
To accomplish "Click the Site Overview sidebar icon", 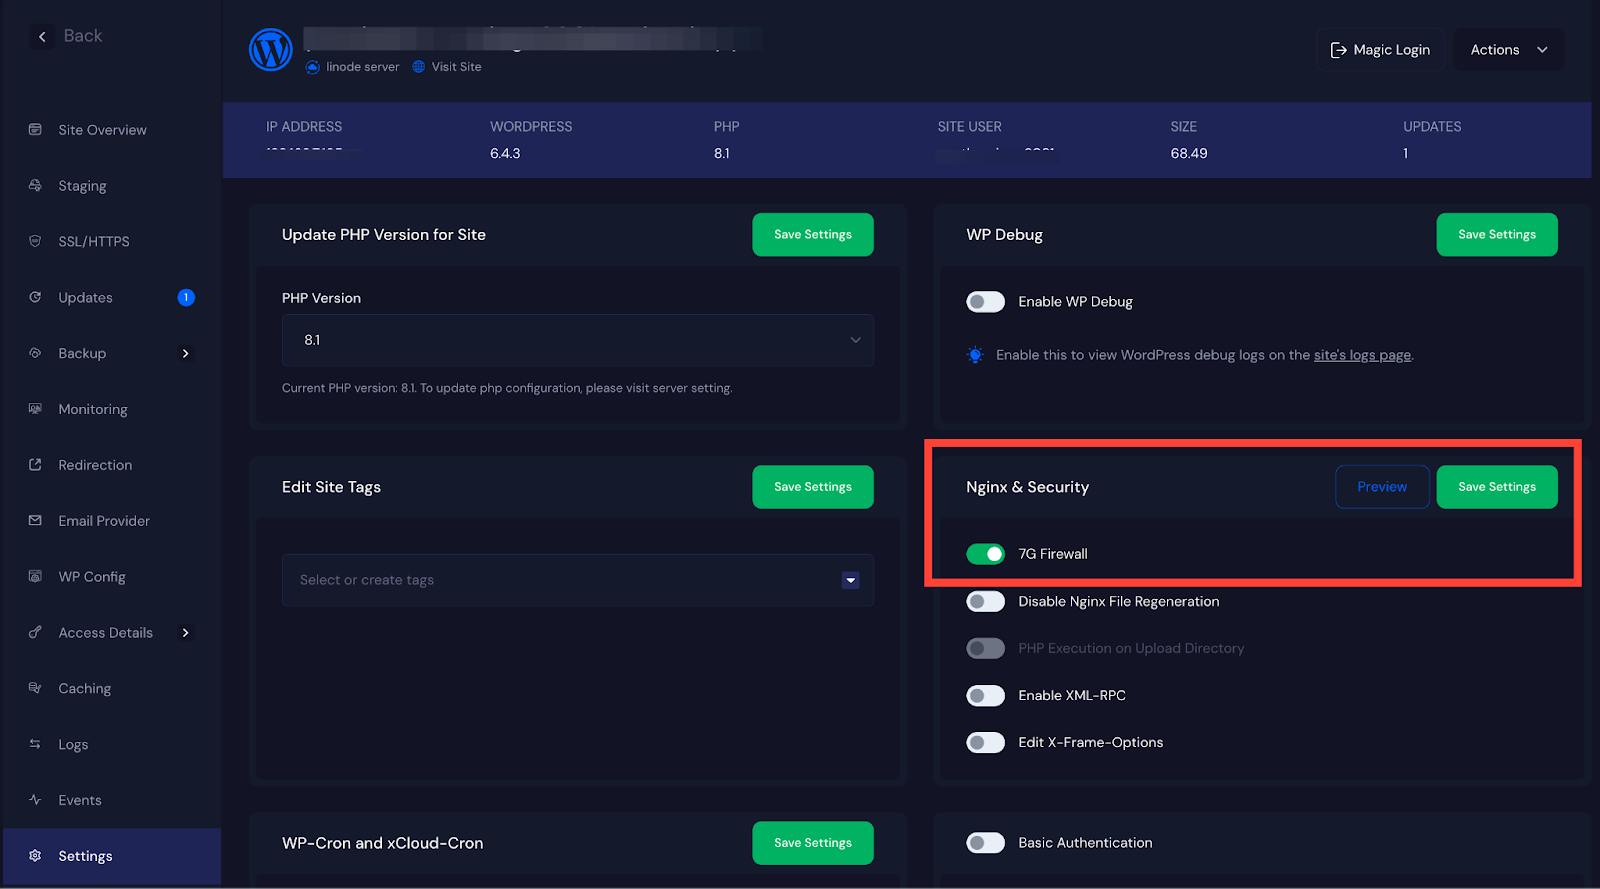I will (x=35, y=130).
